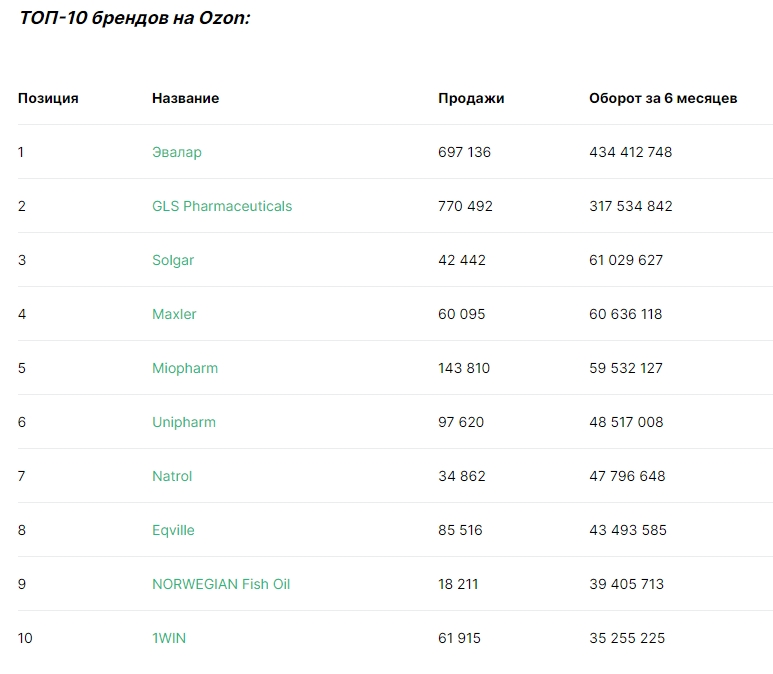Click the ТОП-10 брендов на Ozon heading
Viewport: 773px width, 674px height.
[135, 18]
